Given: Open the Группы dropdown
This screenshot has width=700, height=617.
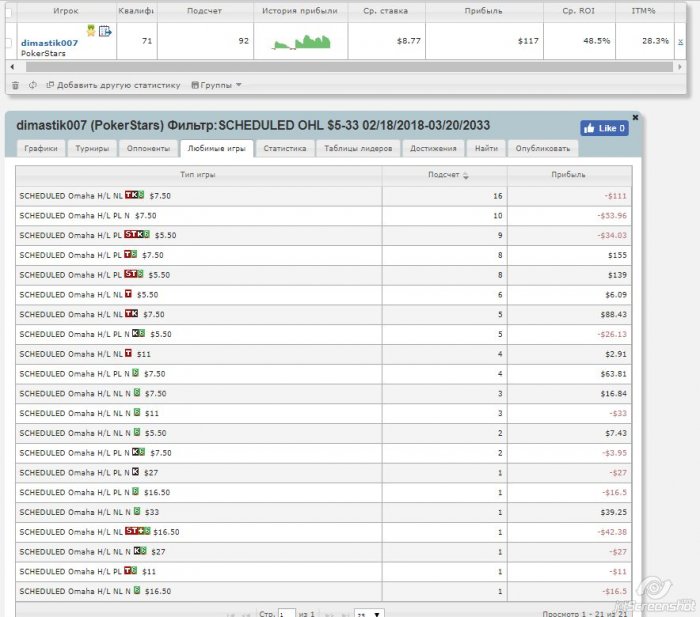Looking at the screenshot, I should point(217,85).
